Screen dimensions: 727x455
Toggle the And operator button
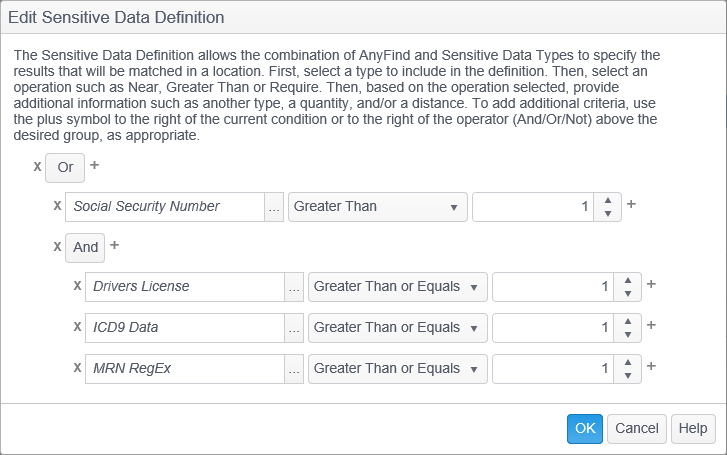[85, 247]
